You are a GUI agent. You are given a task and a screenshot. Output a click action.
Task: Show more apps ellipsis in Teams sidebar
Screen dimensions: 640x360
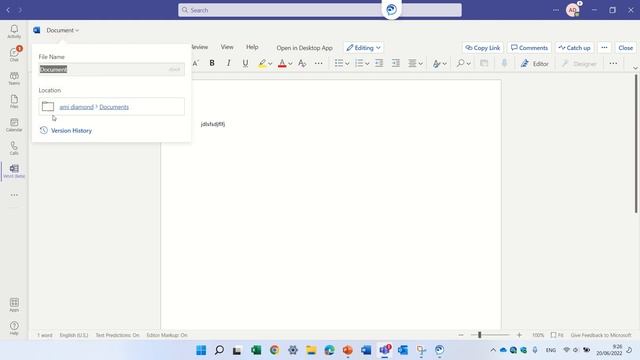tap(14, 195)
